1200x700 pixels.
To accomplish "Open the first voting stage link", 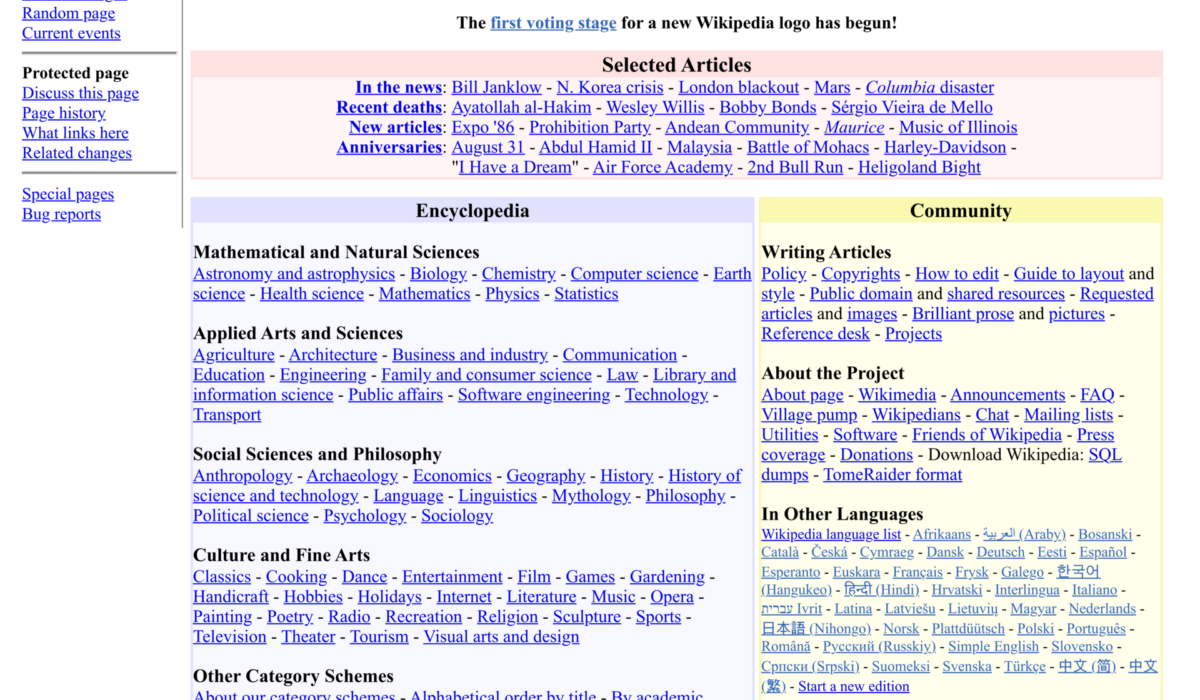I will [553, 22].
